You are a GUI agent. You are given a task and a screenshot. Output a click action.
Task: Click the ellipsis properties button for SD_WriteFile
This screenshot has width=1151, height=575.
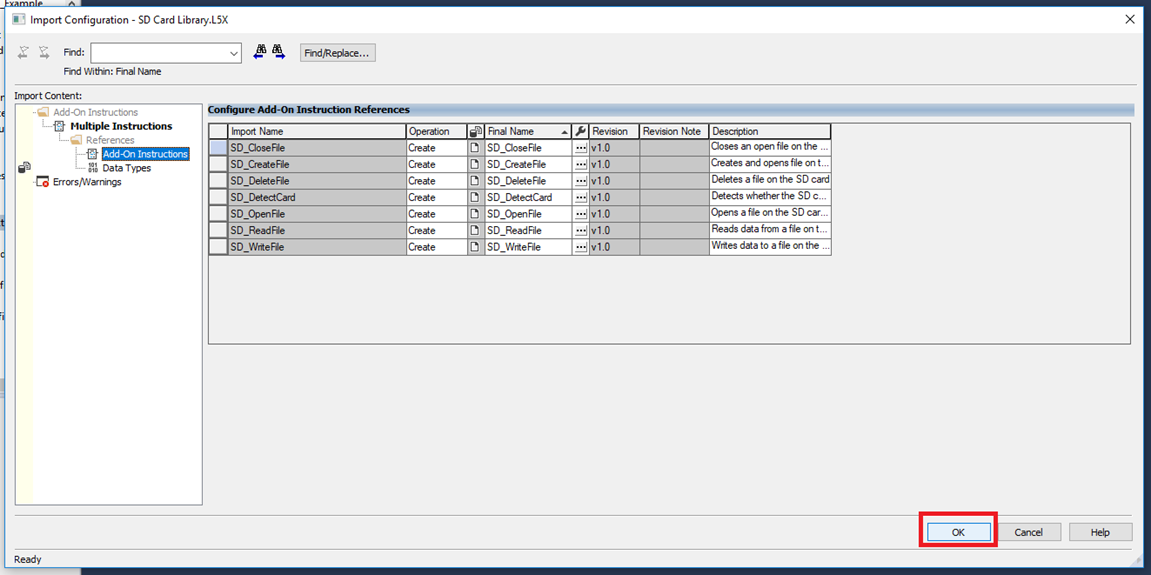click(581, 247)
